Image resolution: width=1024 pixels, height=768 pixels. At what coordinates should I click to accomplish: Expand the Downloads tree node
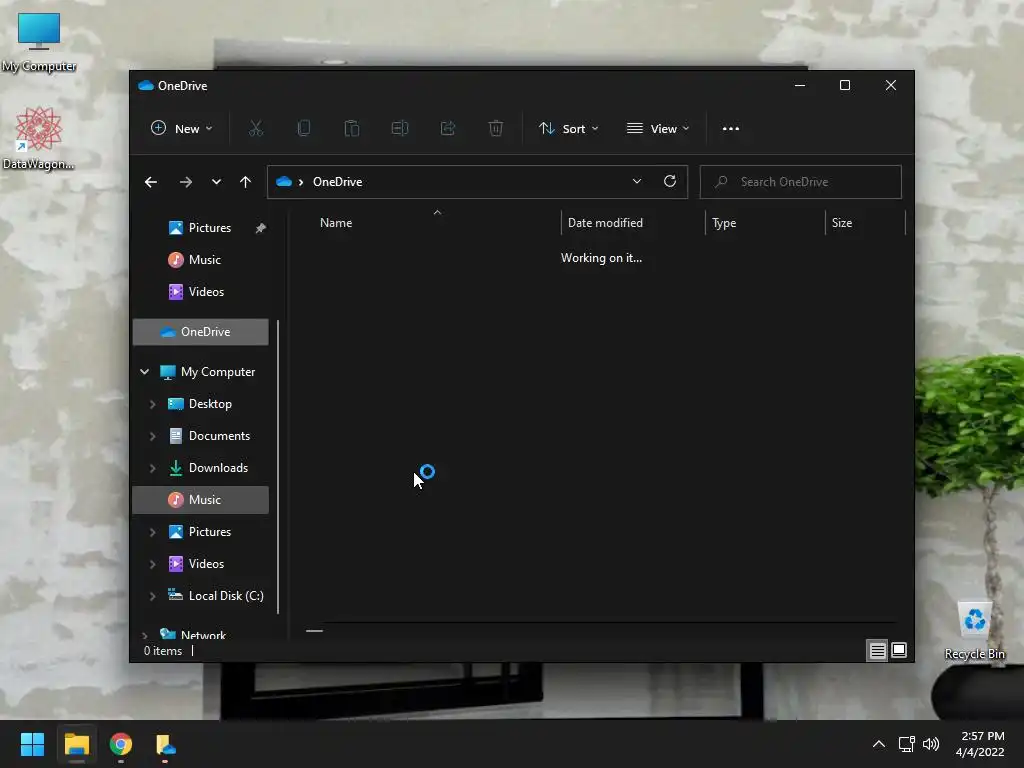152,468
